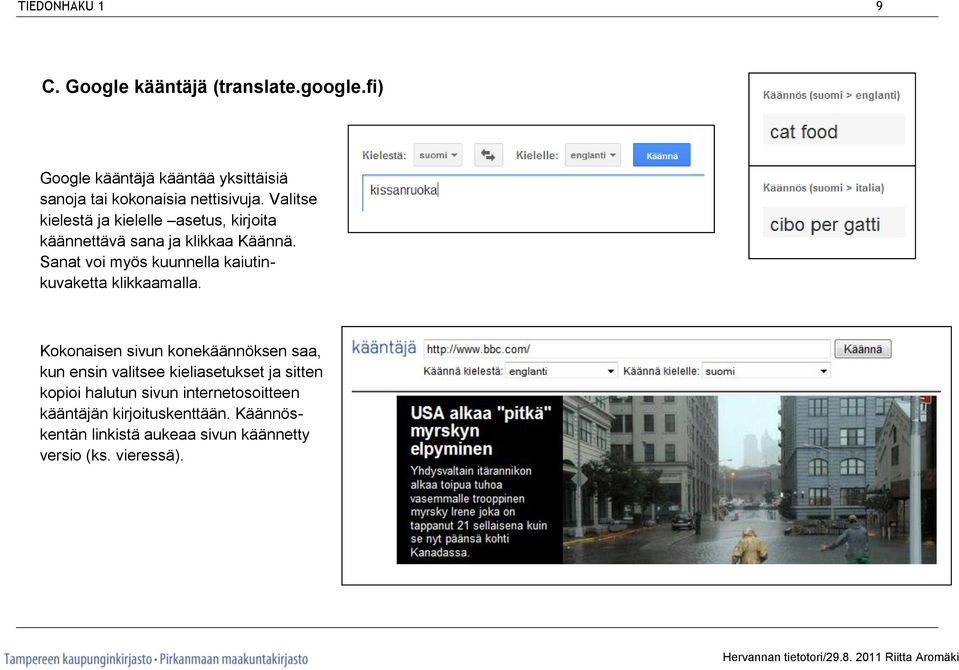
Task: Click the flooded street news photo
Action: (x=749, y=480)
